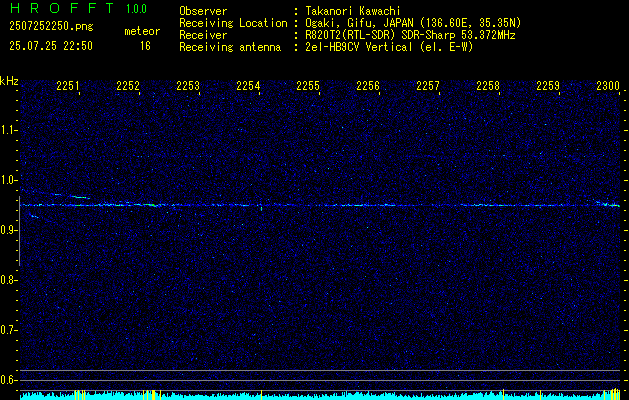The image size is (629, 400).
Task: Click receiver R820T2(RTL-SDR) SDR-Sharp text
Action: [410, 35]
